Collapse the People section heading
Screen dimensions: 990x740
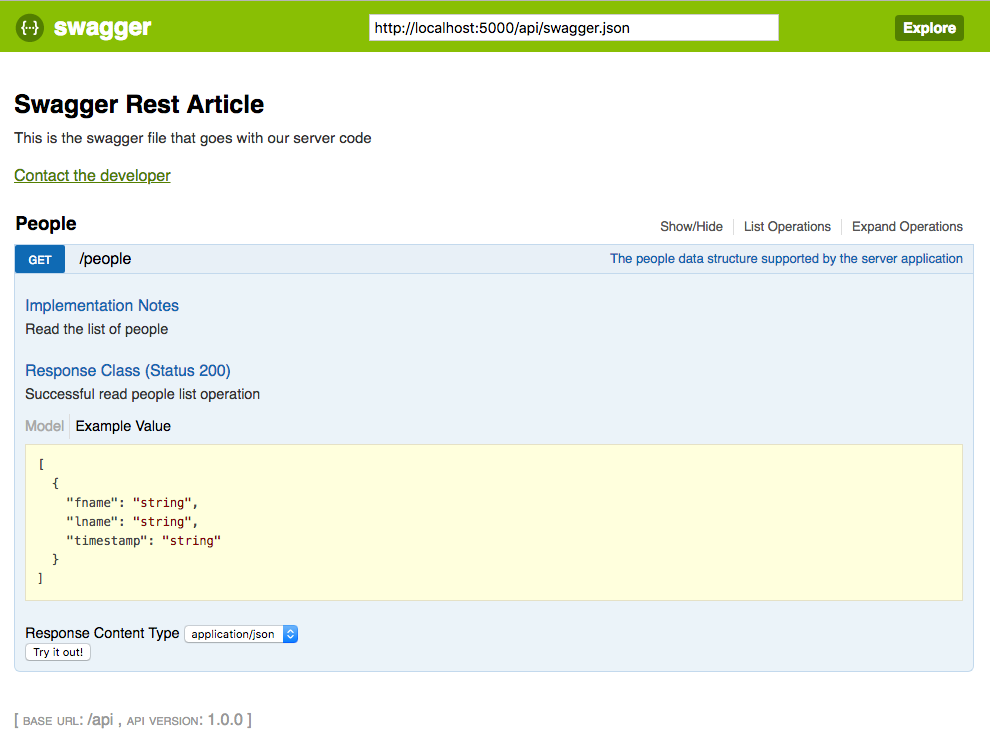45,224
